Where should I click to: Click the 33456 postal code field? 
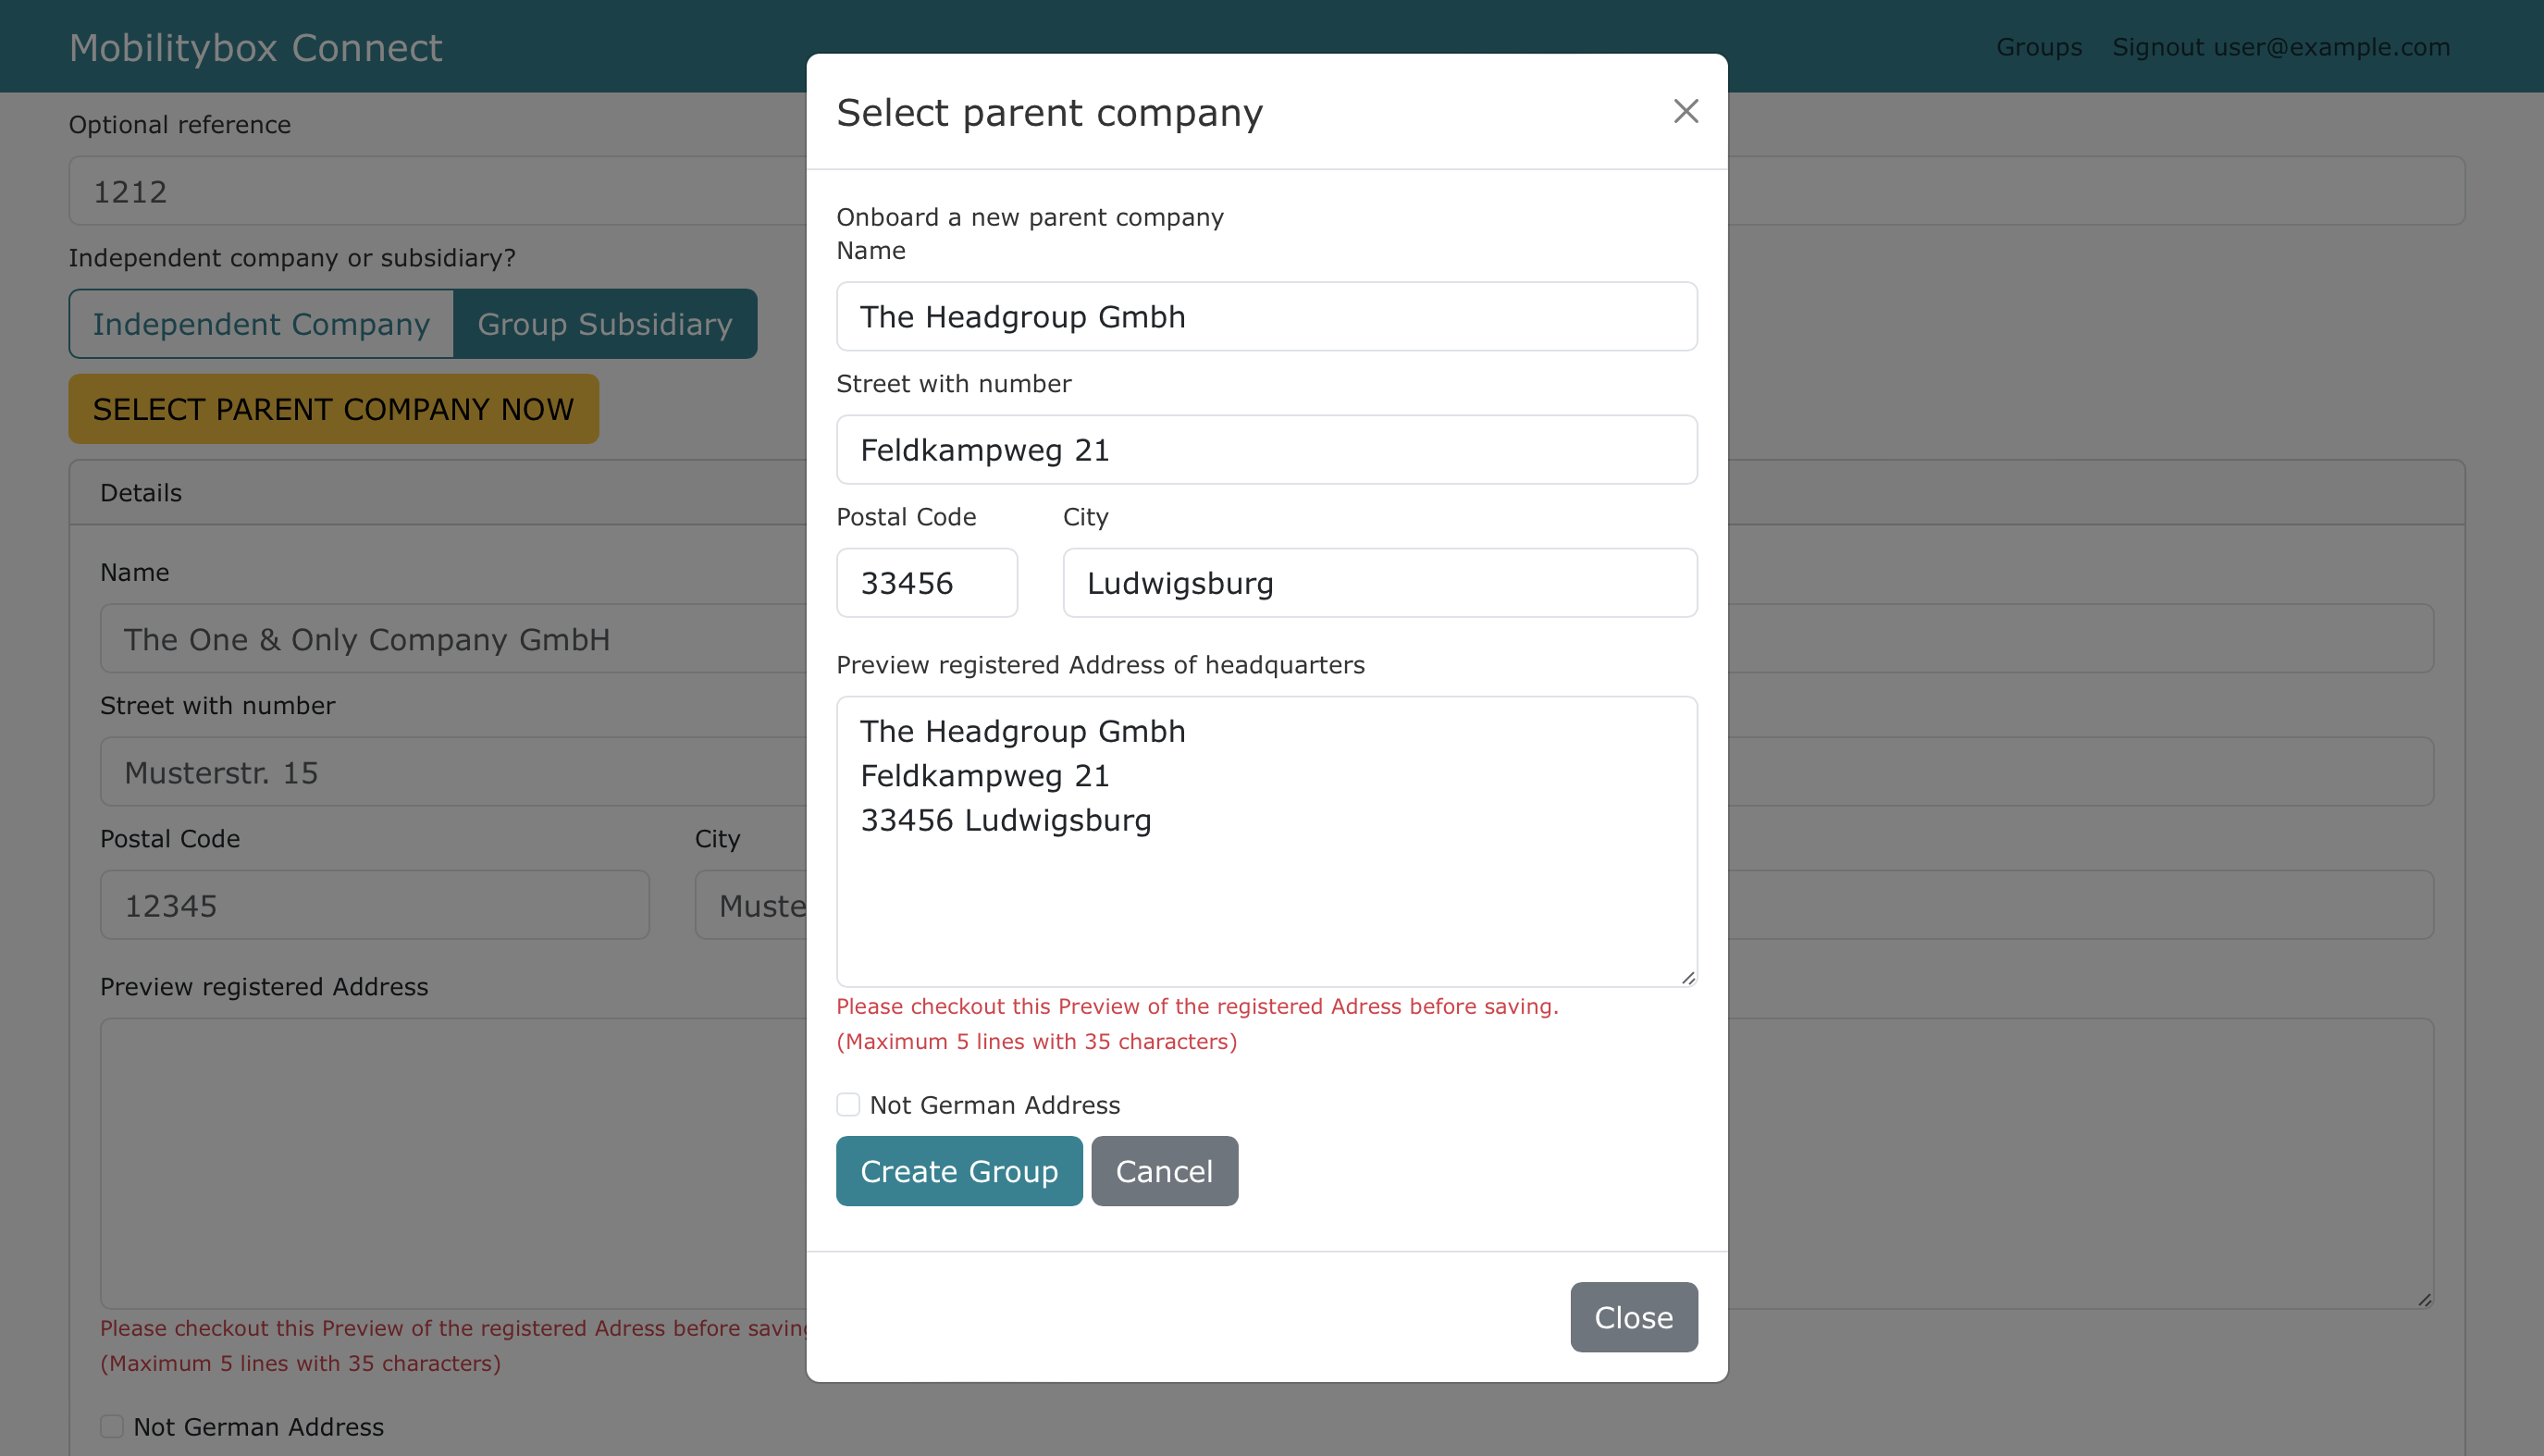pyautogui.click(x=926, y=583)
